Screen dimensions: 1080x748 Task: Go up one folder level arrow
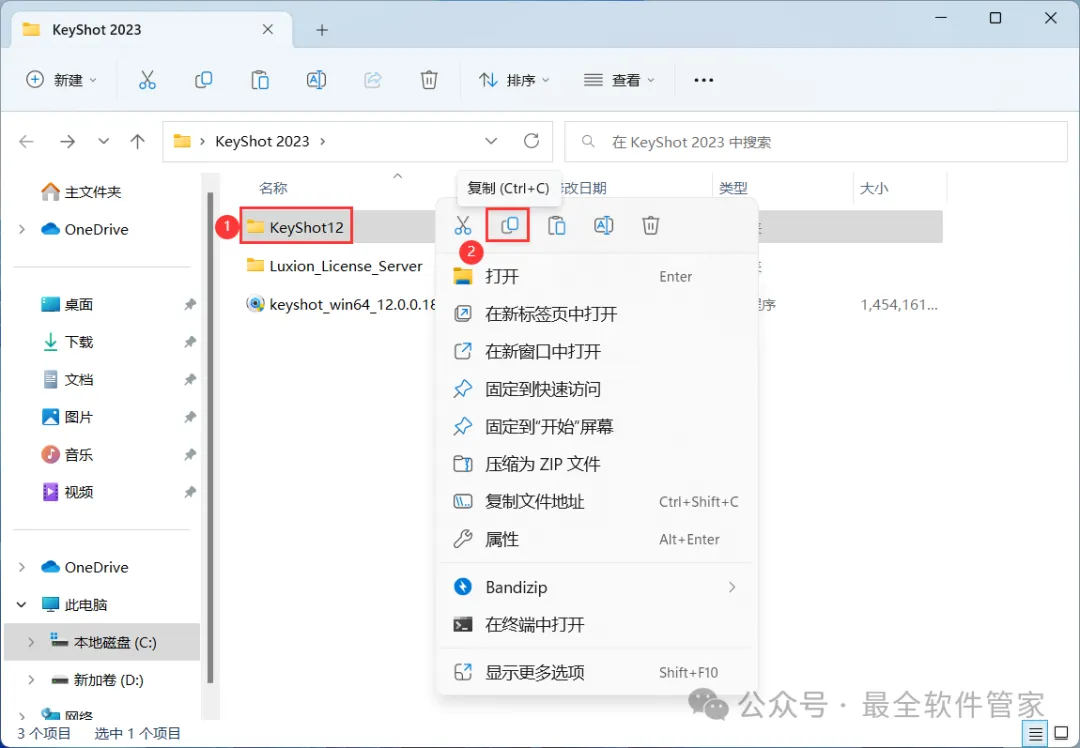click(138, 141)
